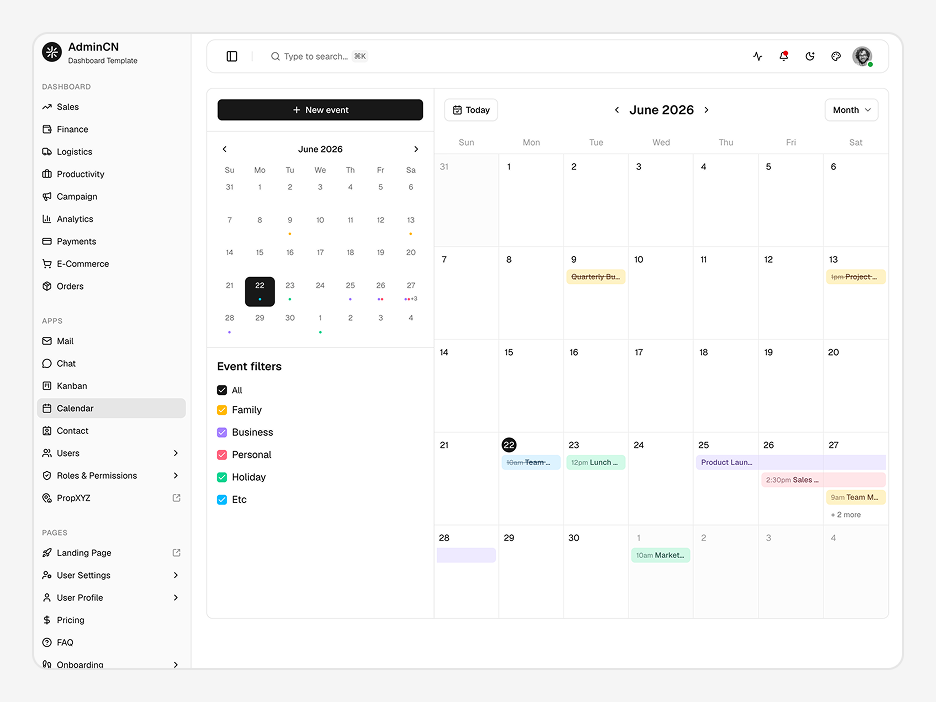This screenshot has width=936, height=702.
Task: Expand User Profile chevron
Action: [176, 598]
